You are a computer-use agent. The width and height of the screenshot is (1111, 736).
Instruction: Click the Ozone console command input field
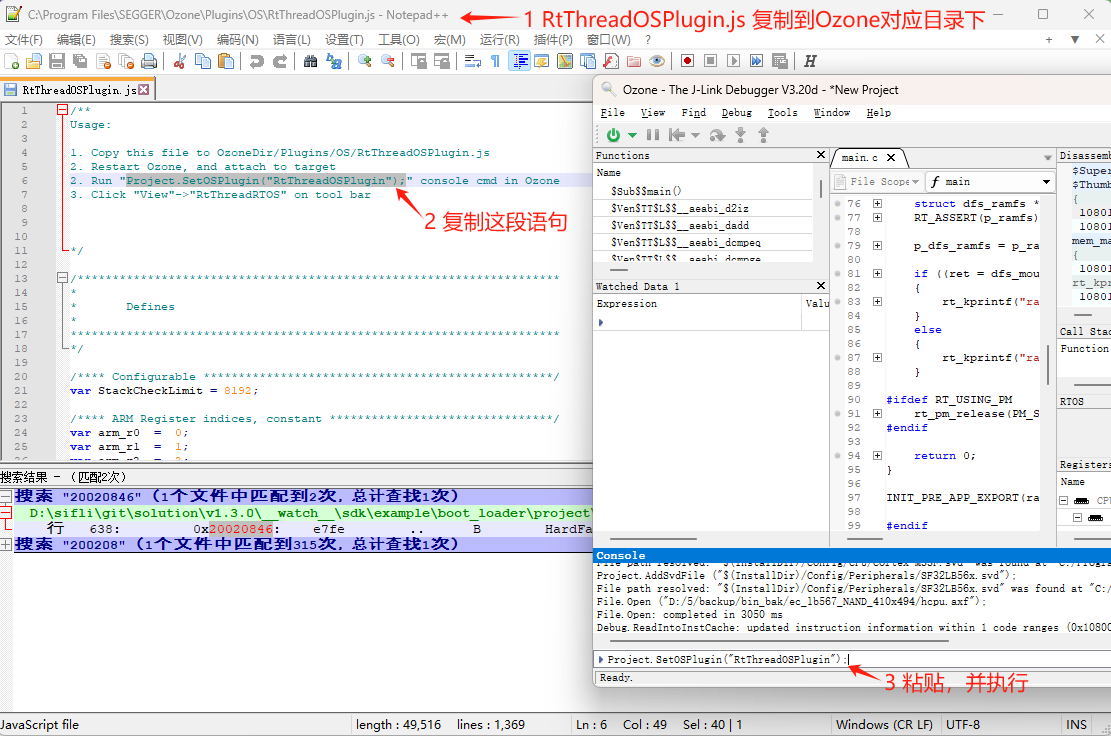click(854, 659)
